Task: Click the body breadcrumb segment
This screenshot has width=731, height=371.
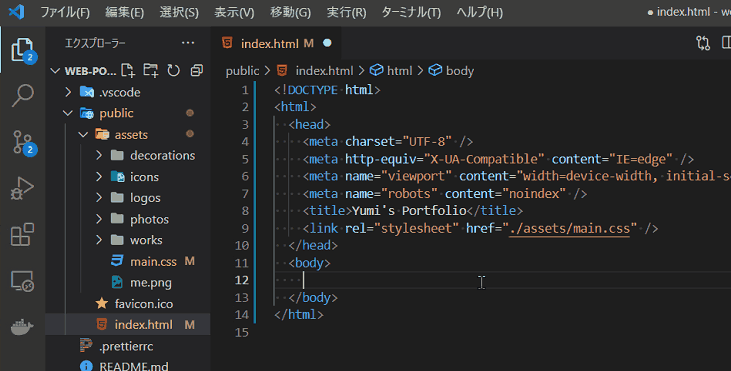Action: [460, 71]
